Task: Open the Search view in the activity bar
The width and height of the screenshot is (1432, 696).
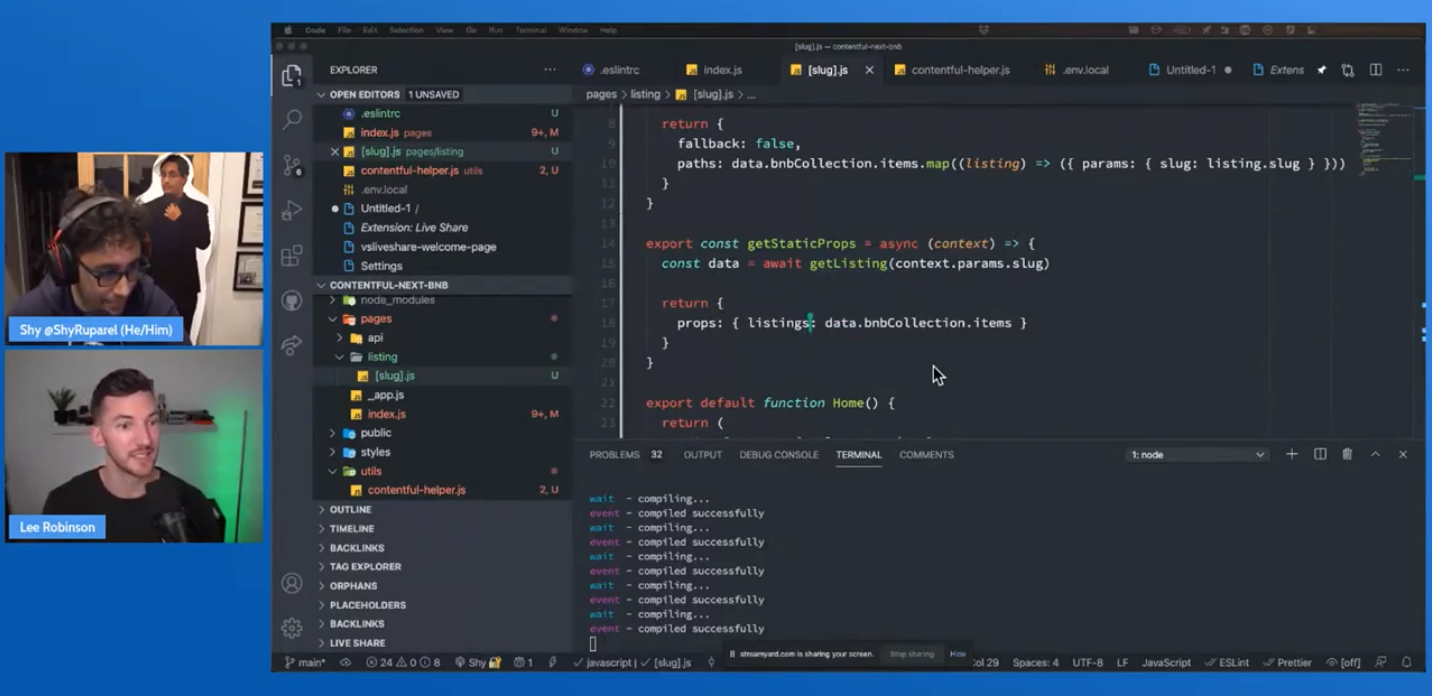Action: pos(292,120)
